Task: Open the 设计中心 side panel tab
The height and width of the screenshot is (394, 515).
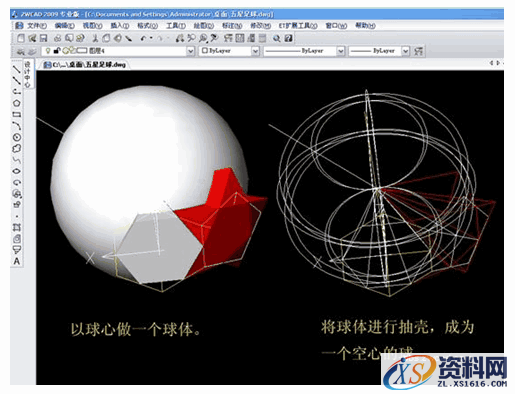Action: click(x=28, y=74)
